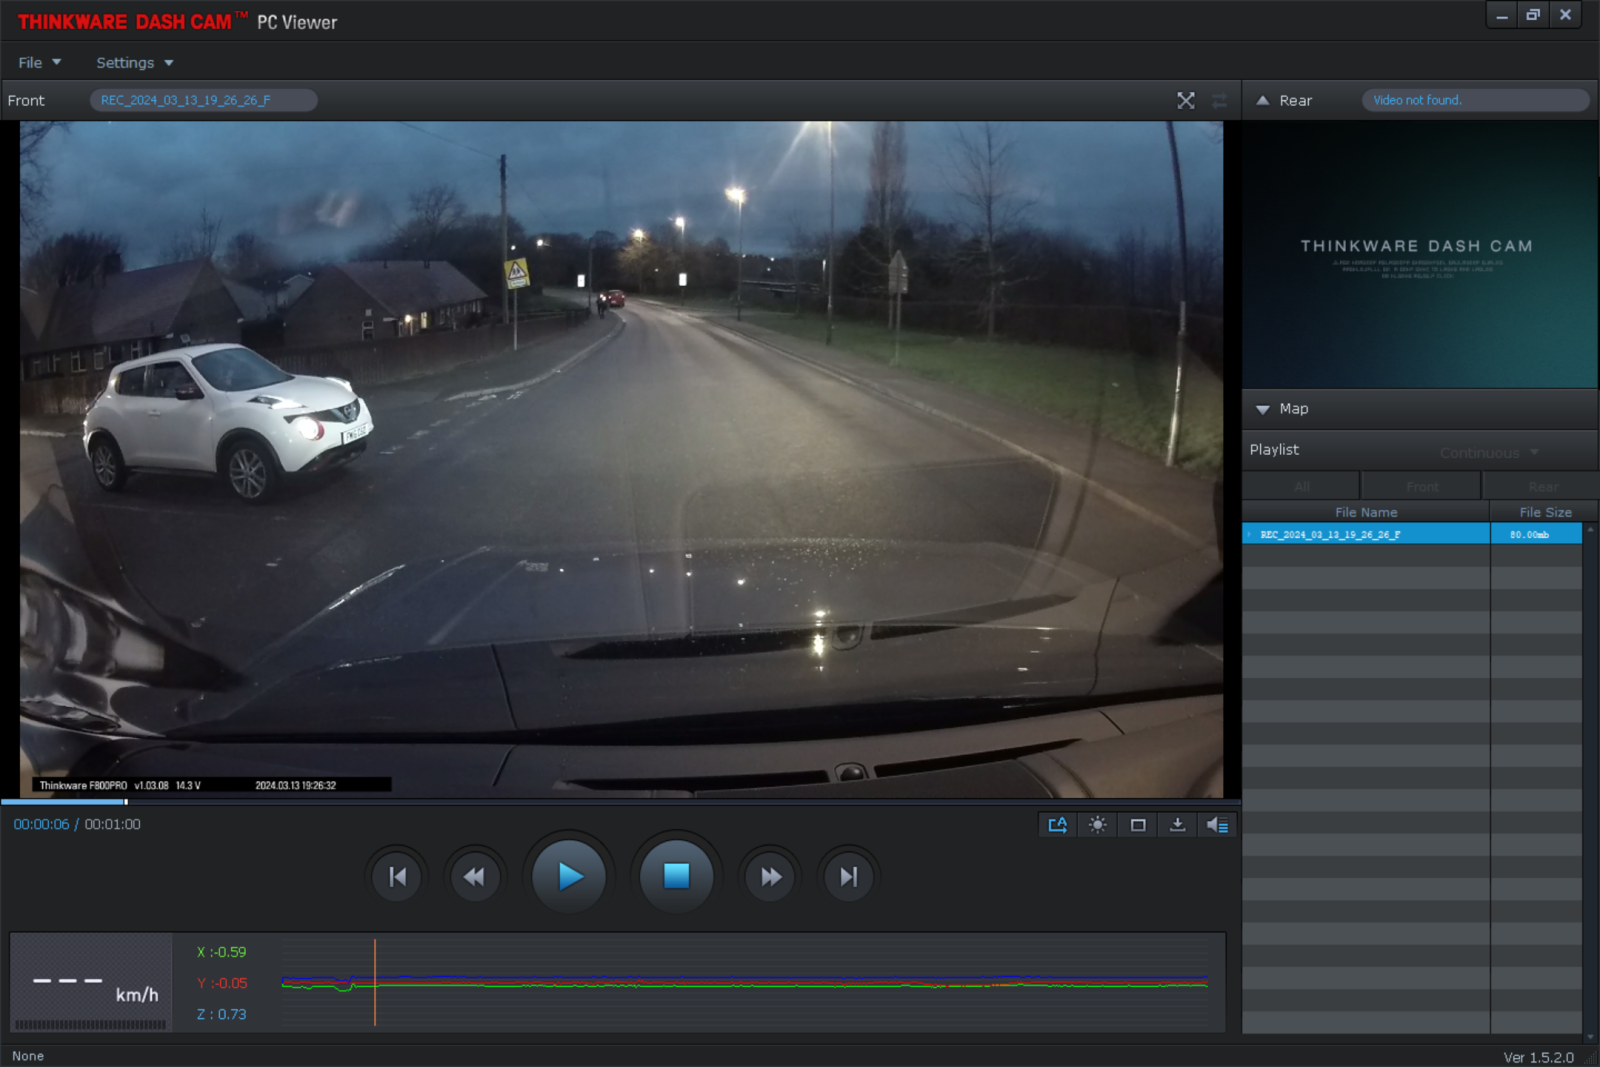Click the Playlist panel heading

[x=1274, y=450]
